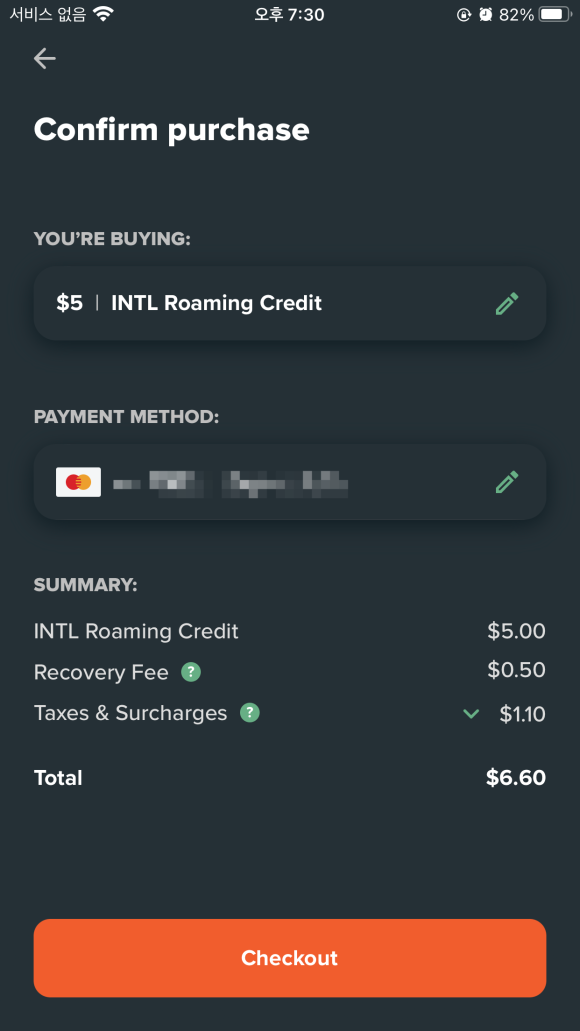This screenshot has width=580, height=1031.
Task: Tap the Confirm purchase heading
Action: point(172,130)
